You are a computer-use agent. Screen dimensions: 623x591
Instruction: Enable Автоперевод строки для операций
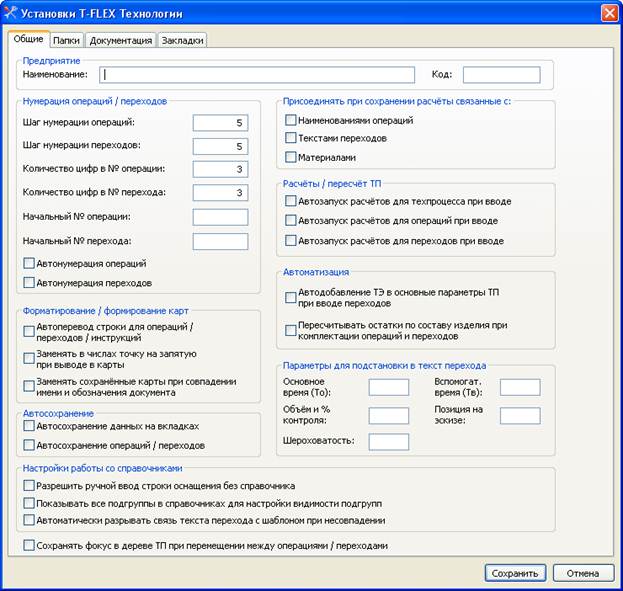[x=29, y=331]
